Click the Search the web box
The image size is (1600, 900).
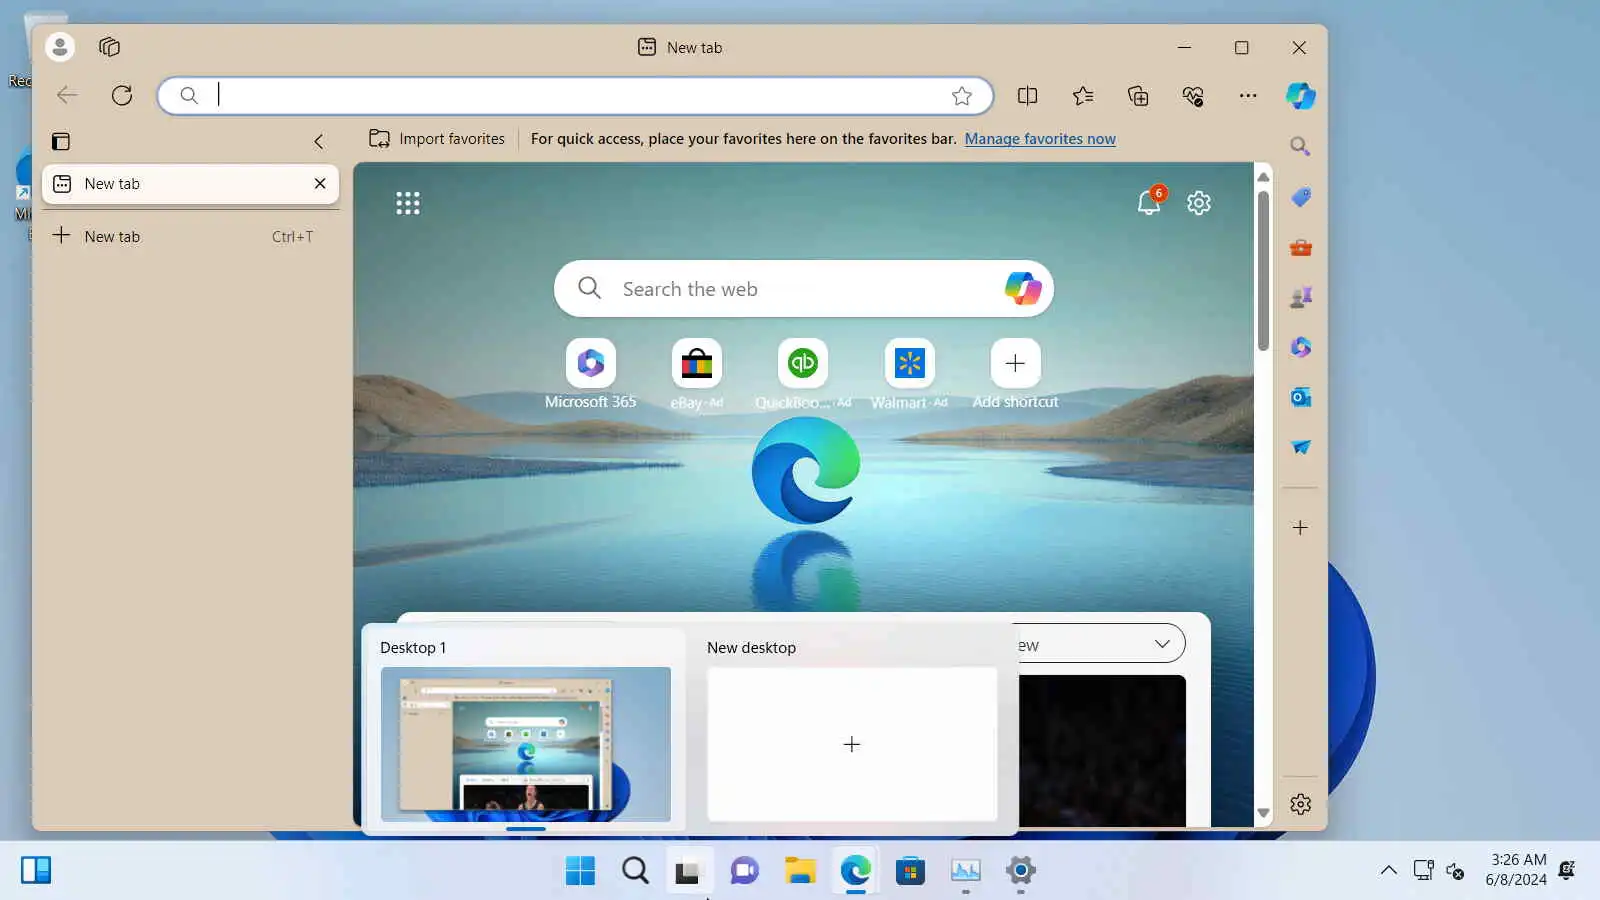point(804,289)
